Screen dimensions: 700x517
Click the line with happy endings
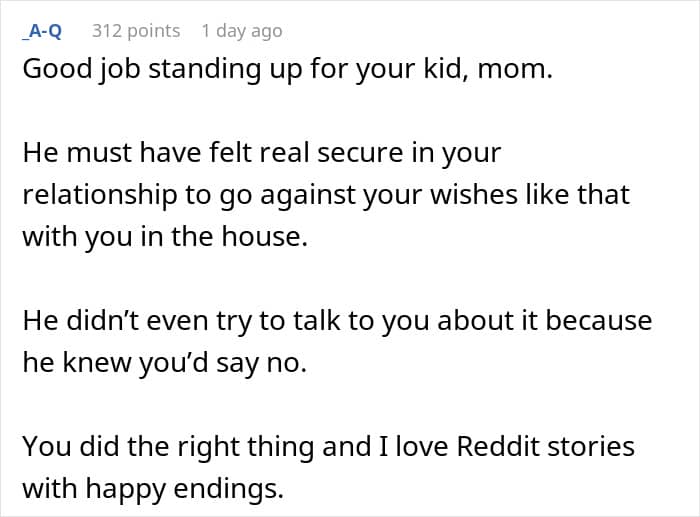pos(153,488)
